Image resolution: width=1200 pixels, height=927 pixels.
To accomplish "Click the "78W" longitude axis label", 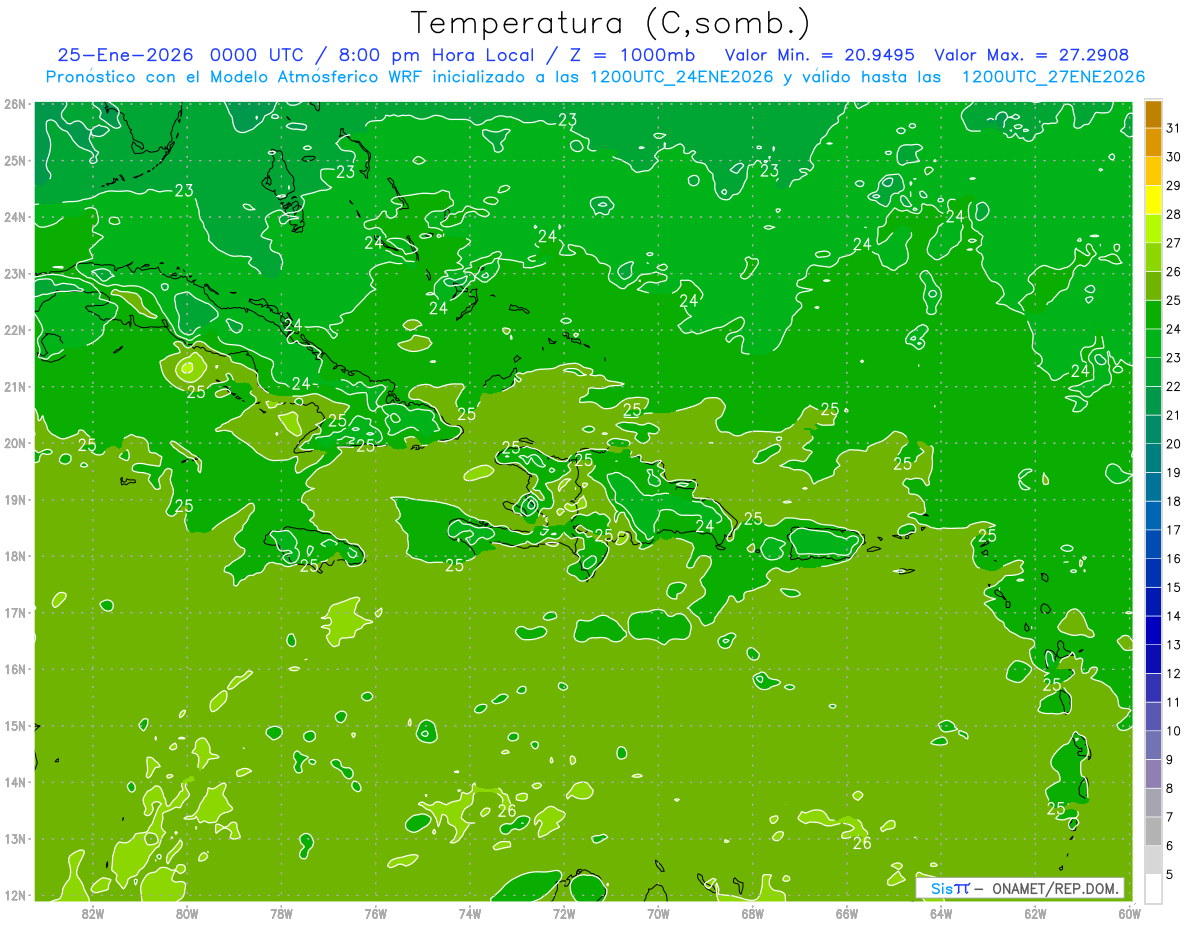I will pos(281,912).
